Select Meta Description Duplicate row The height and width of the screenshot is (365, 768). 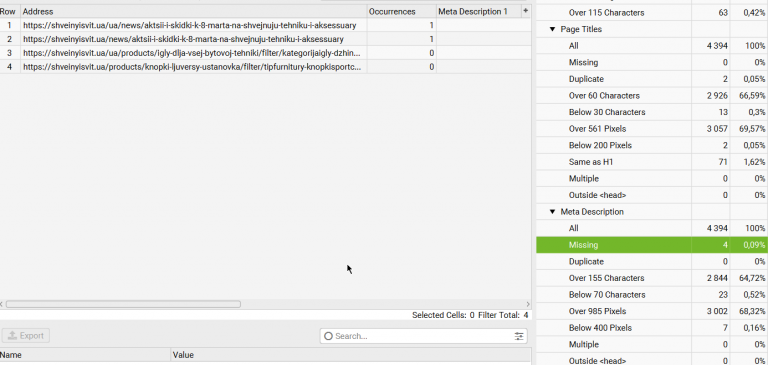click(652, 262)
